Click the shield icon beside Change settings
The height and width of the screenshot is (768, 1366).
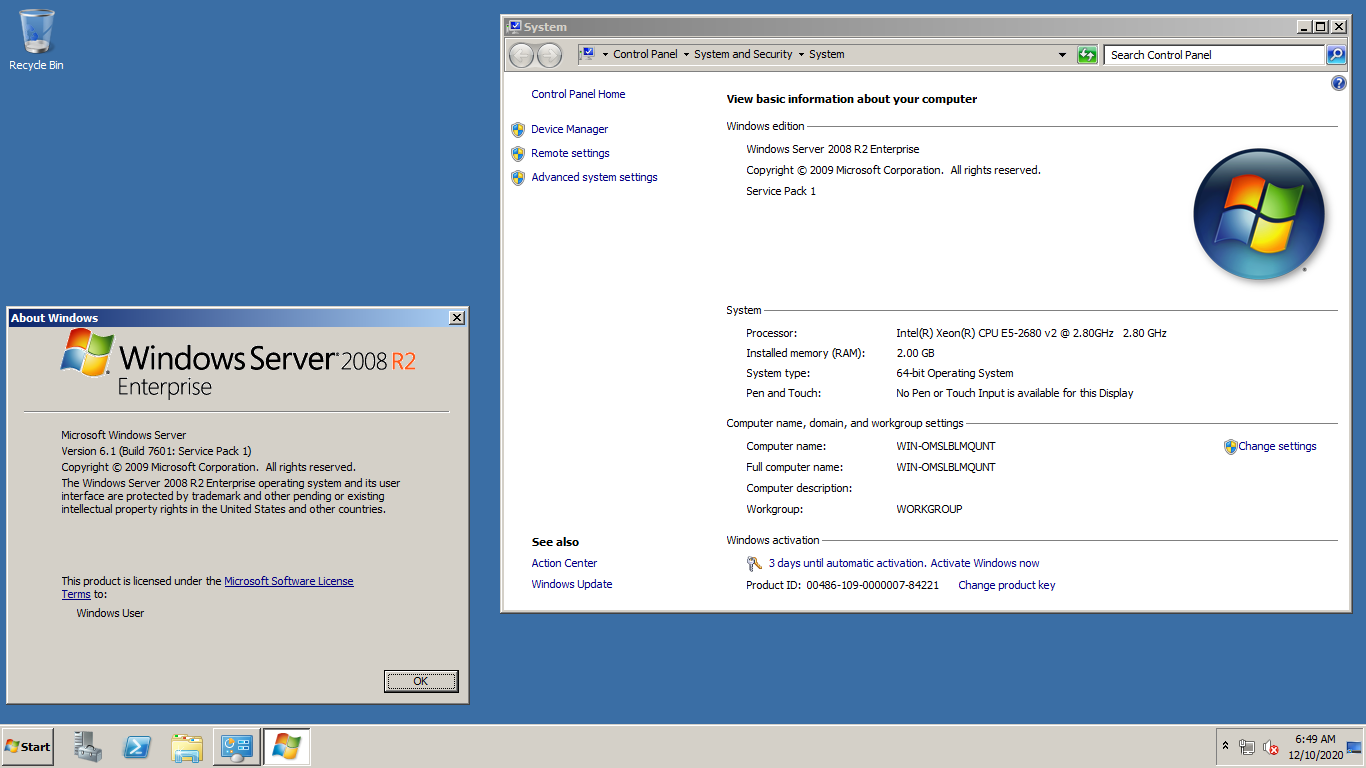click(x=1230, y=447)
